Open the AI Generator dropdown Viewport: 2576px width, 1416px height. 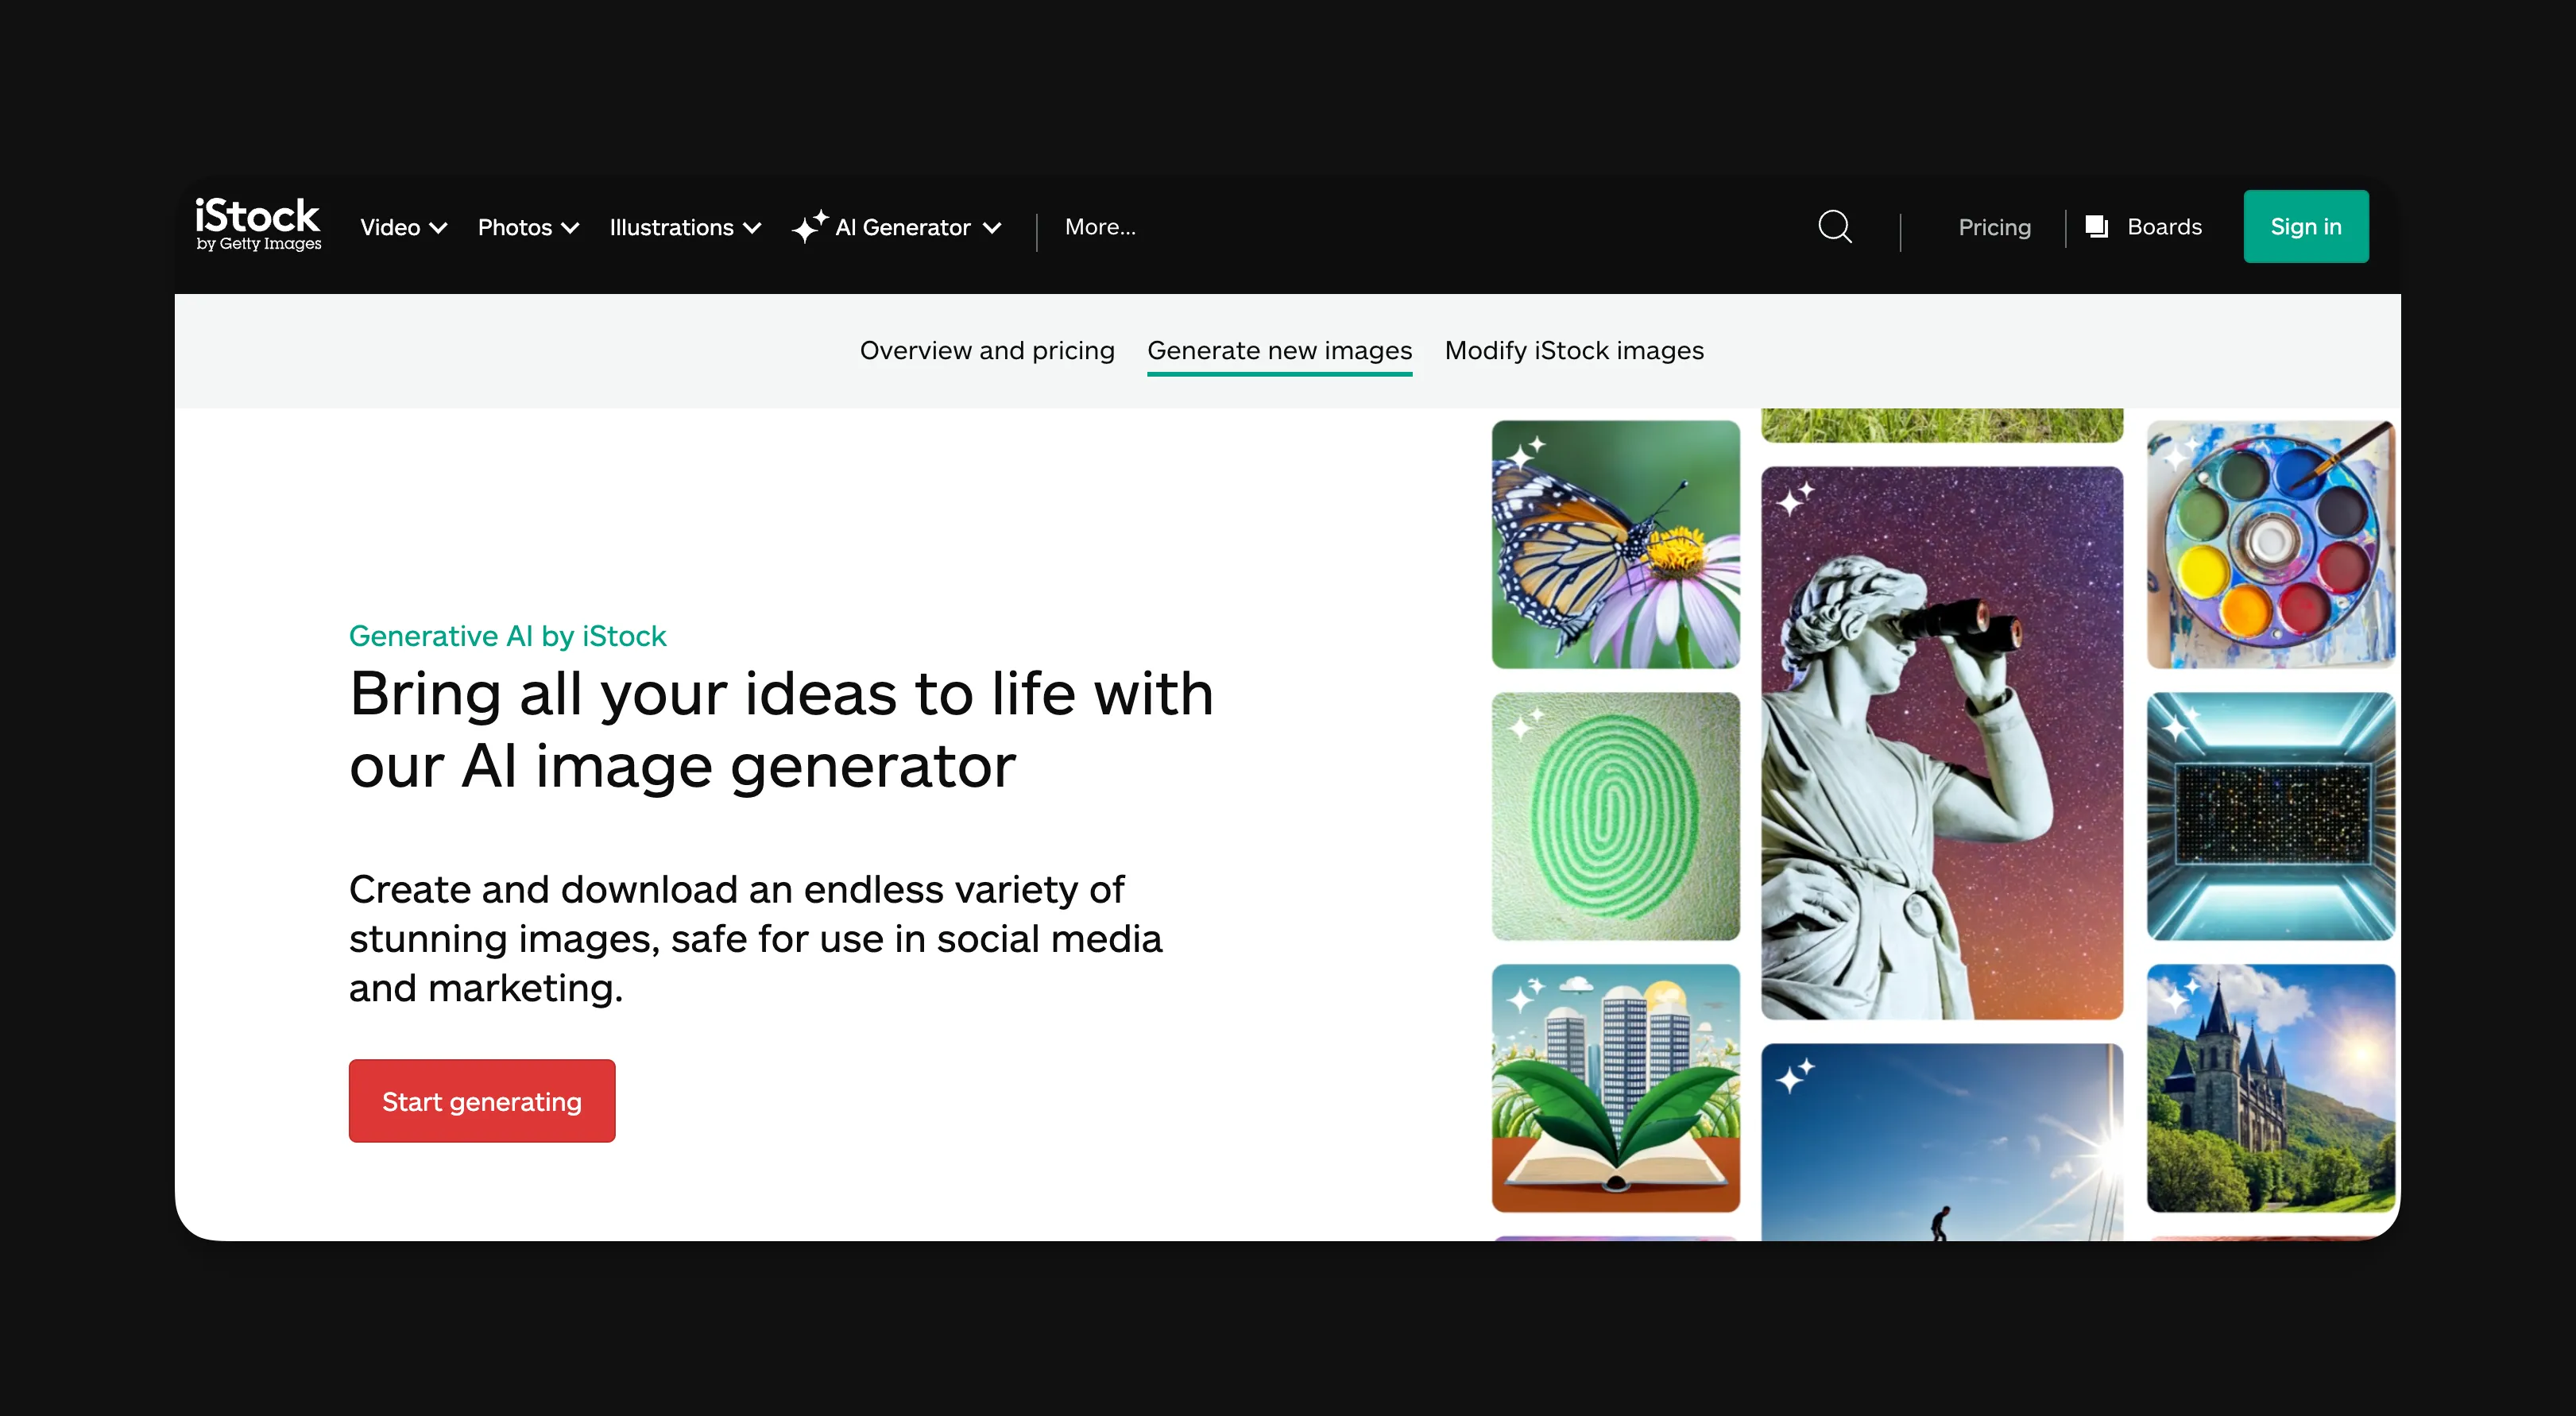click(992, 227)
